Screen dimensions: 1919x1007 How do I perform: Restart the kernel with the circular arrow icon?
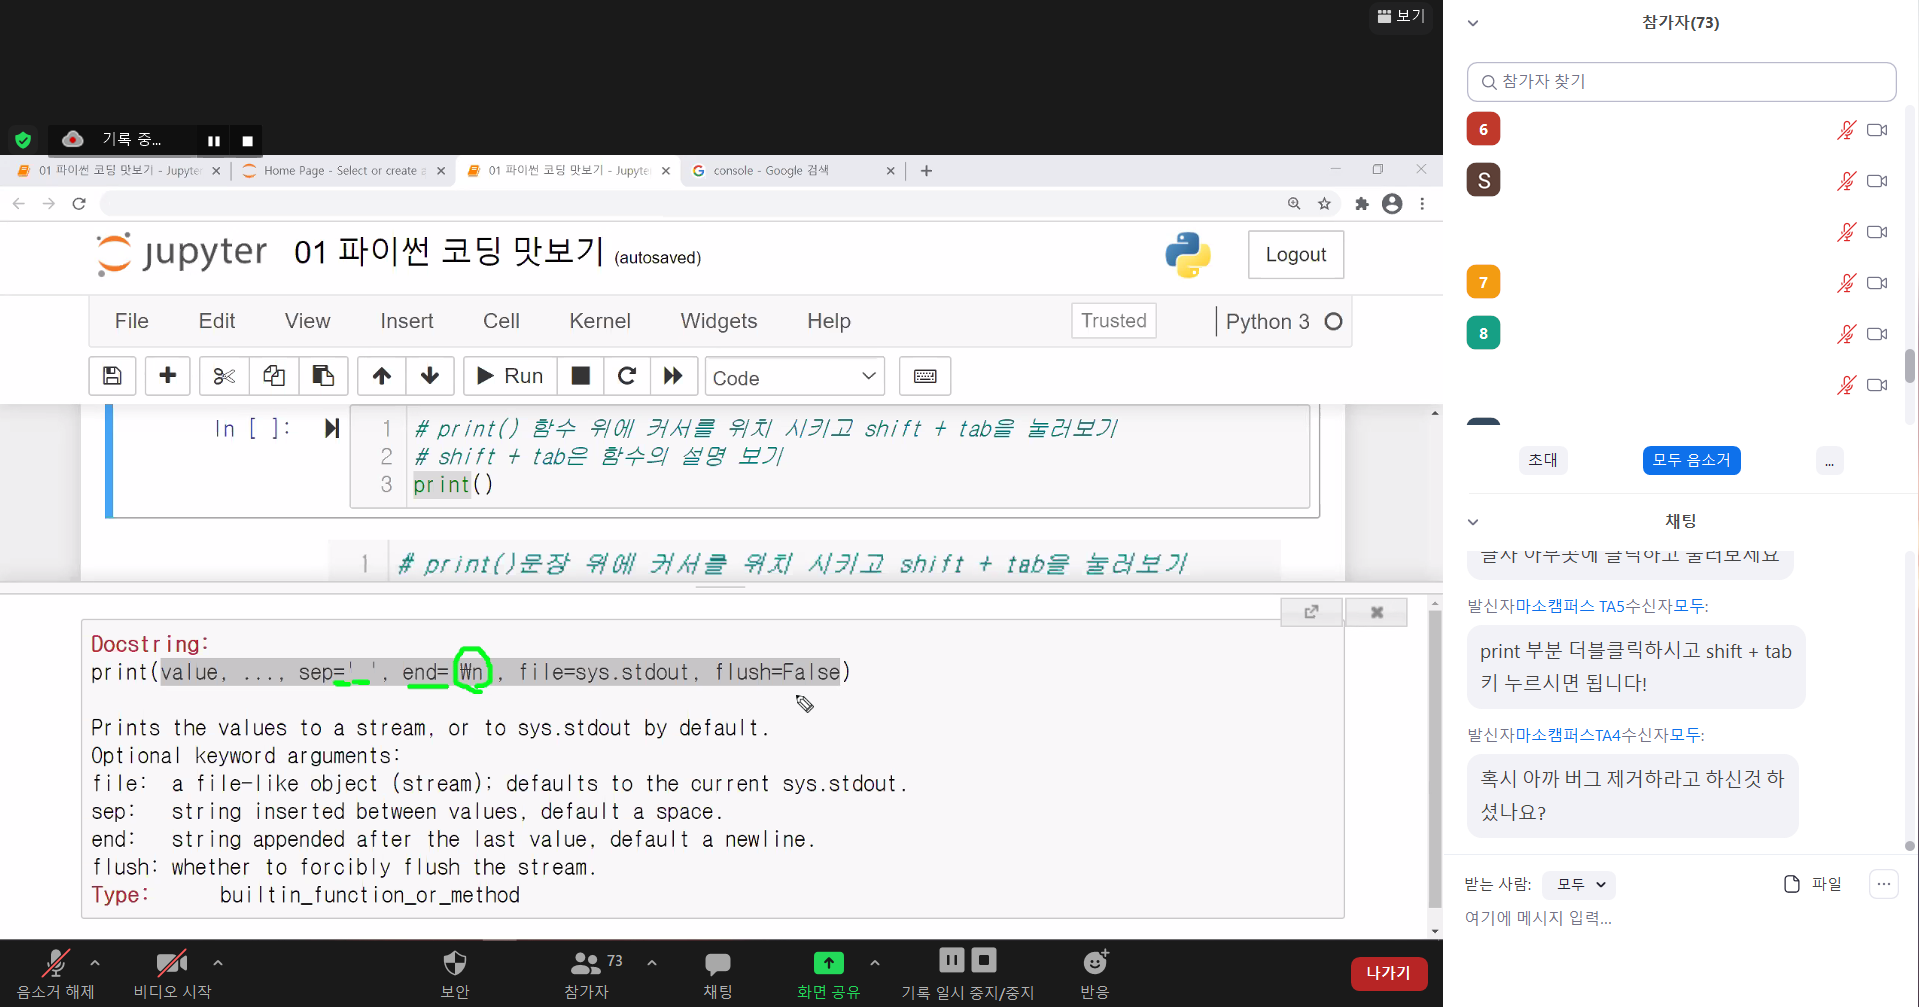[x=627, y=376]
